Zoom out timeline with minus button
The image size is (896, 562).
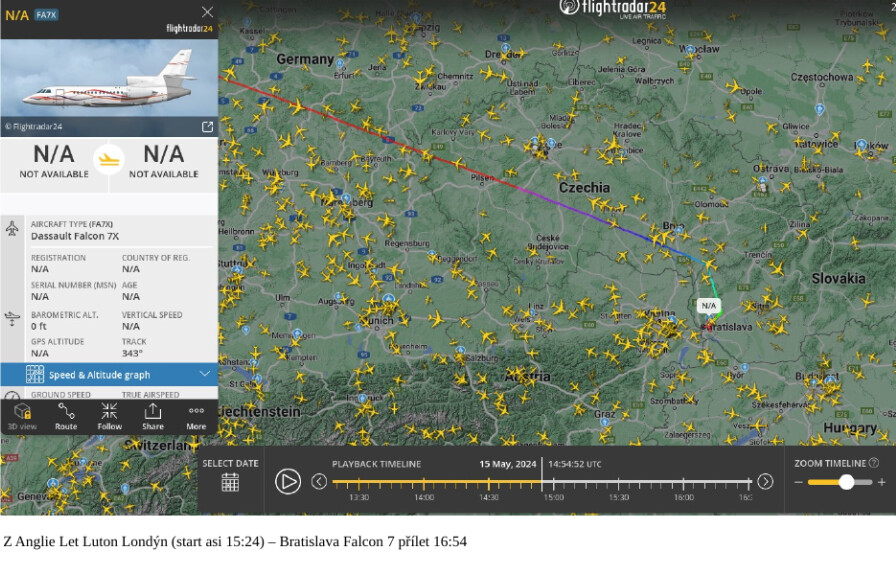[x=799, y=482]
